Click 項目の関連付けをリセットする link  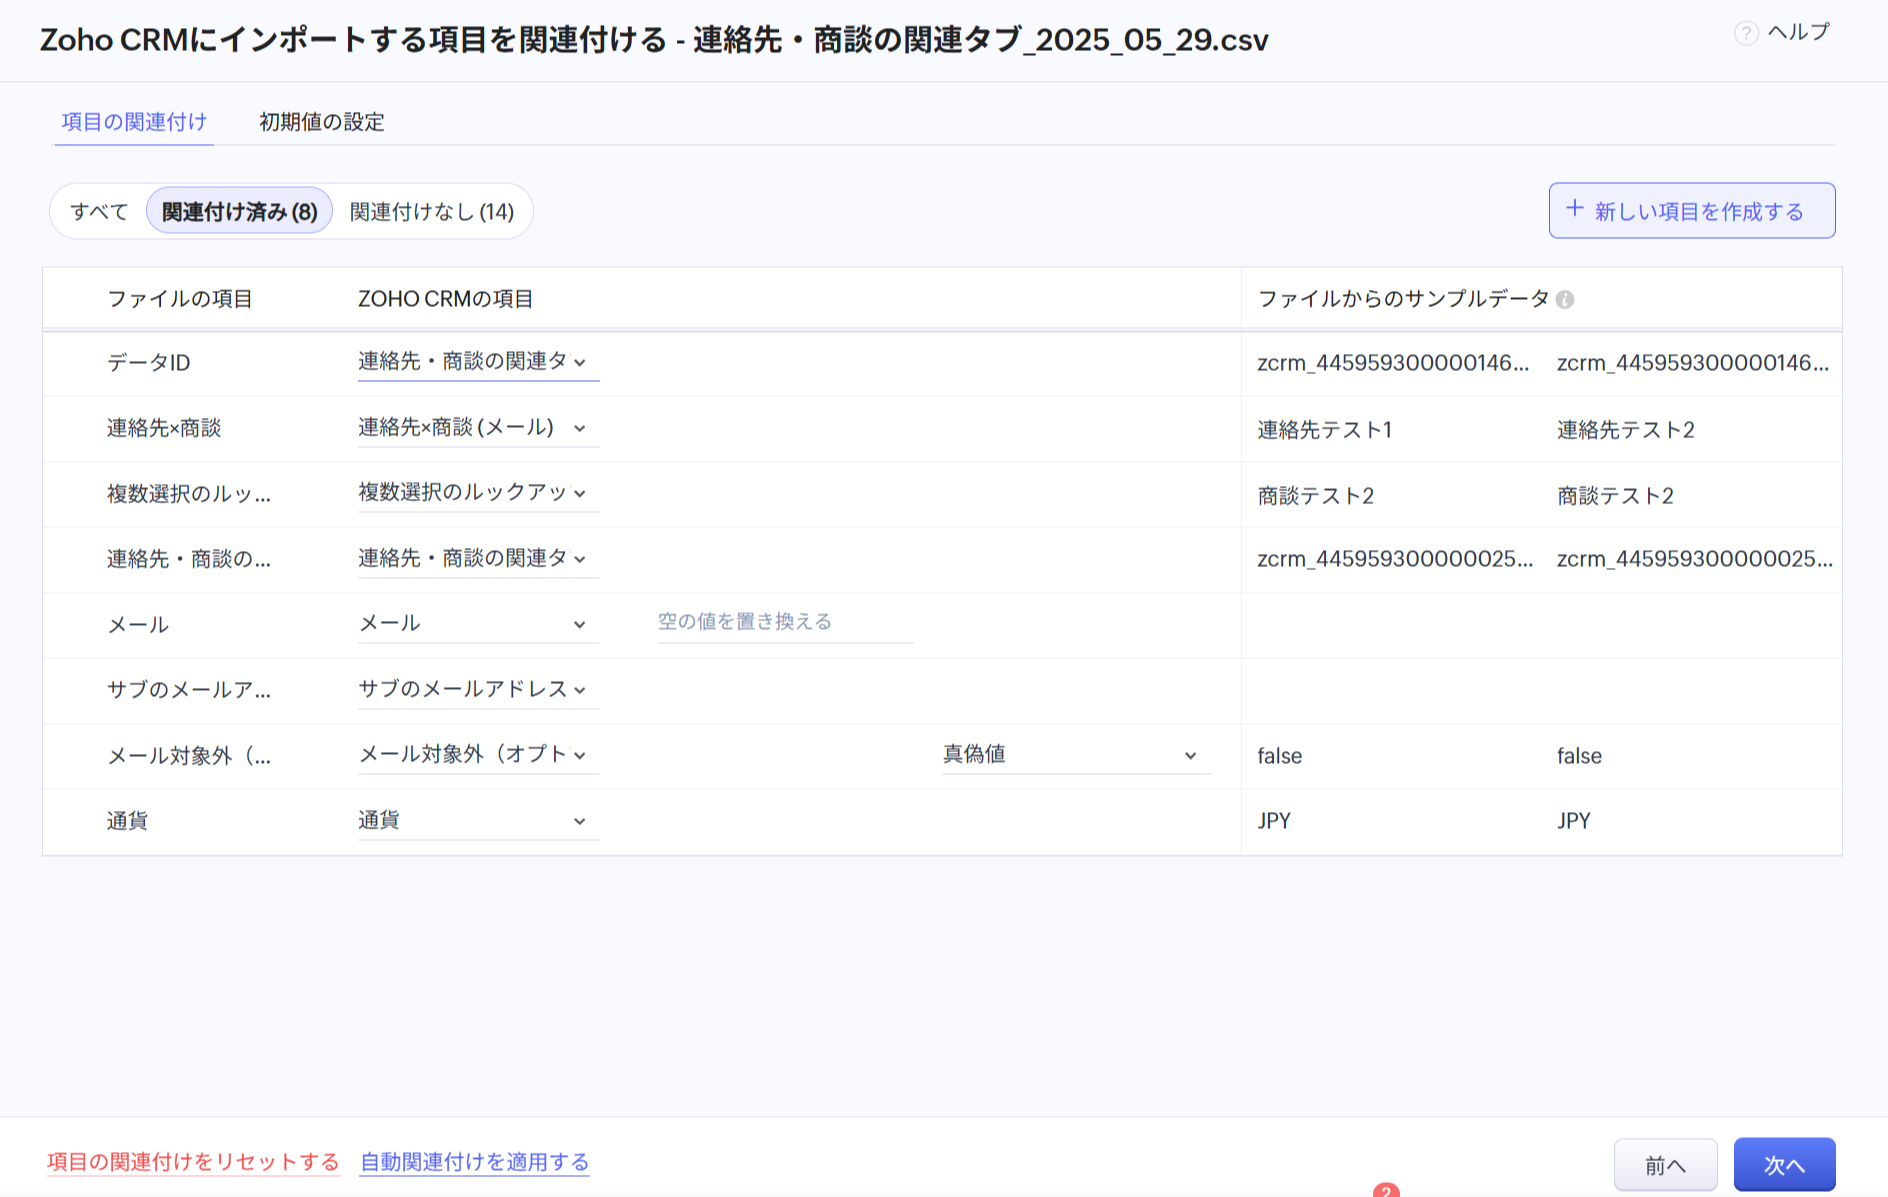pos(193,1162)
